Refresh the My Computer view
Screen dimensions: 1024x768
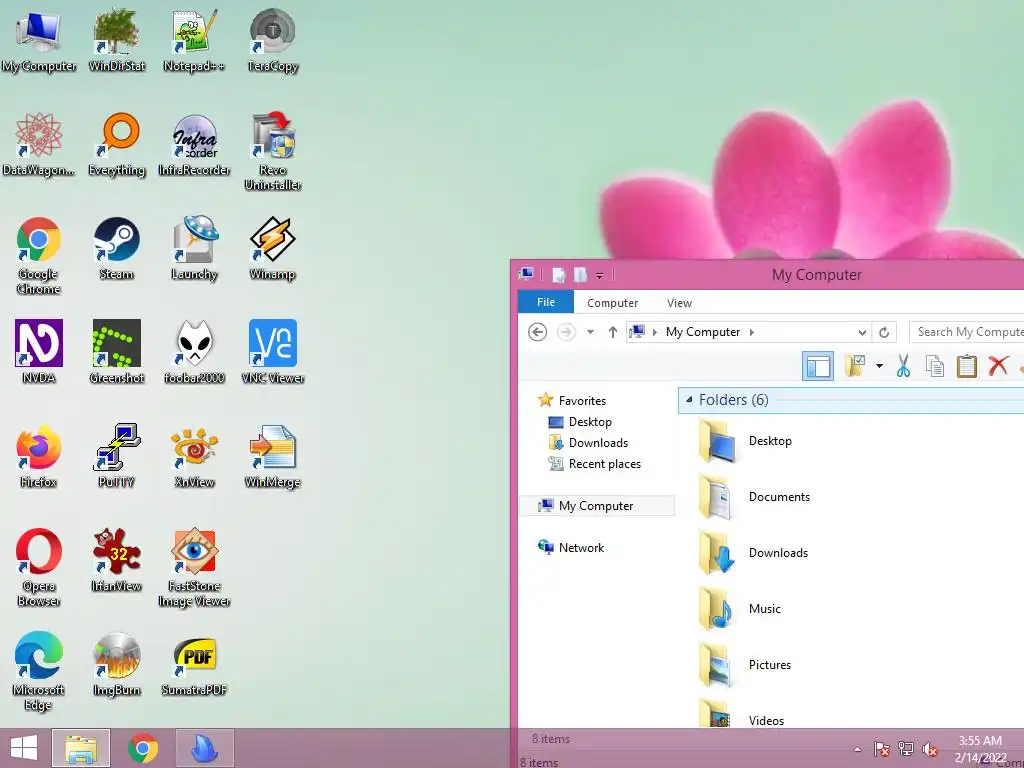(884, 332)
